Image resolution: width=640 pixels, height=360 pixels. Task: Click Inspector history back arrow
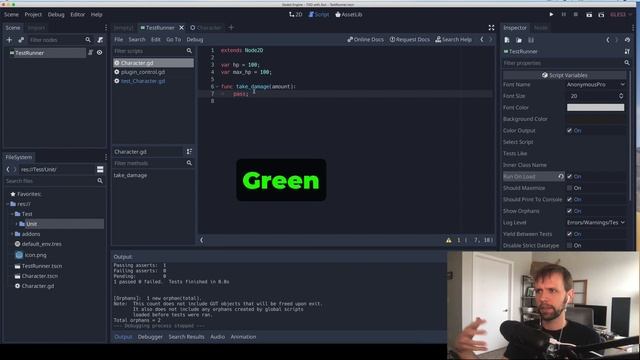point(608,40)
